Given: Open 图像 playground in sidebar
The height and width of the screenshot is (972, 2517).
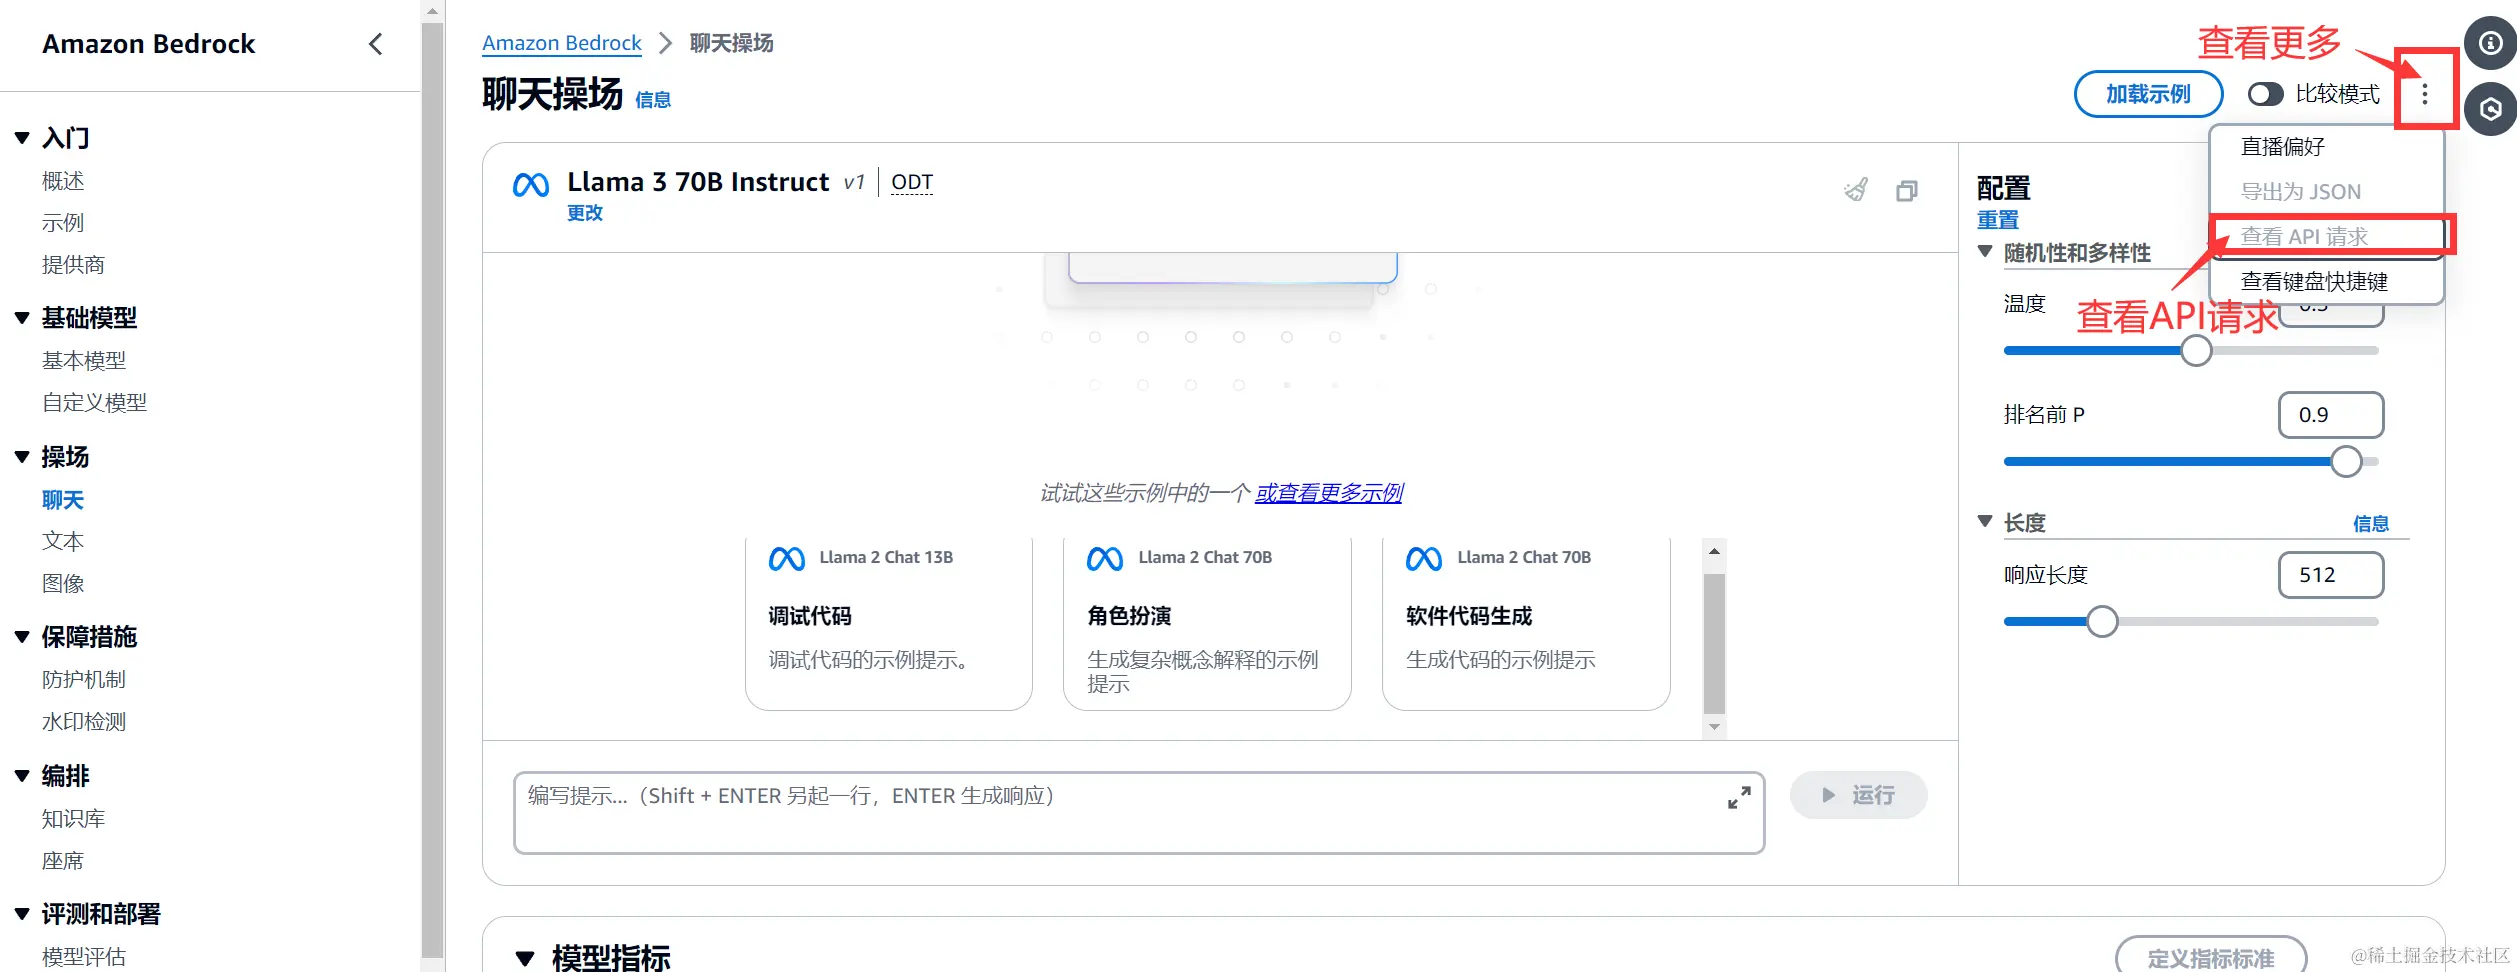Looking at the screenshot, I should tap(63, 583).
